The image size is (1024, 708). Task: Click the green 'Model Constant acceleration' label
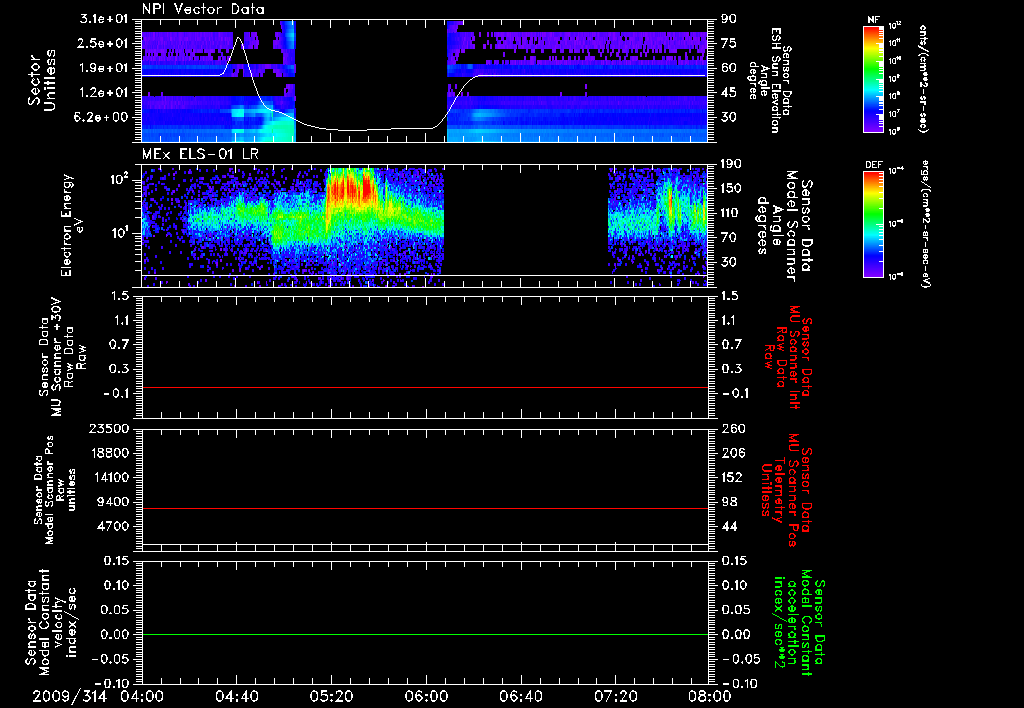(798, 622)
